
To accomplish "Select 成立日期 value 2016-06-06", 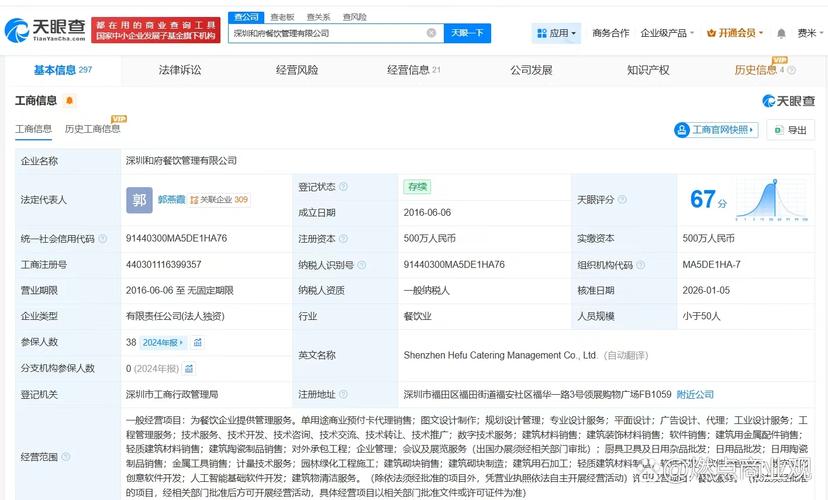I will 427,212.
